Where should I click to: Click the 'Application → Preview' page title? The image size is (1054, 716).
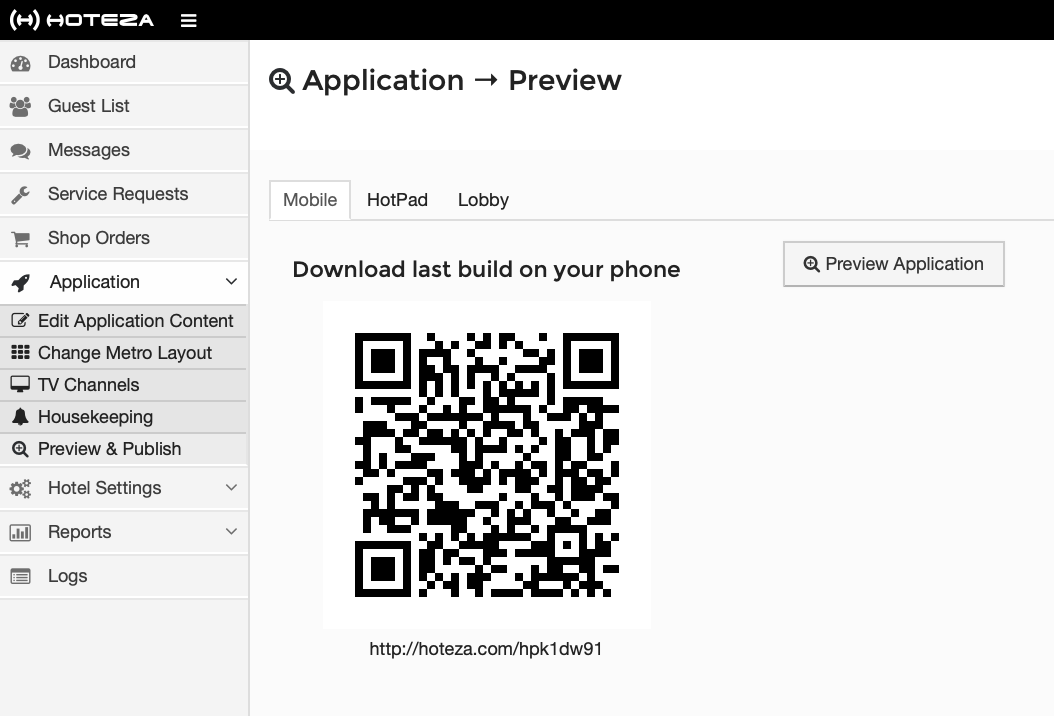462,81
